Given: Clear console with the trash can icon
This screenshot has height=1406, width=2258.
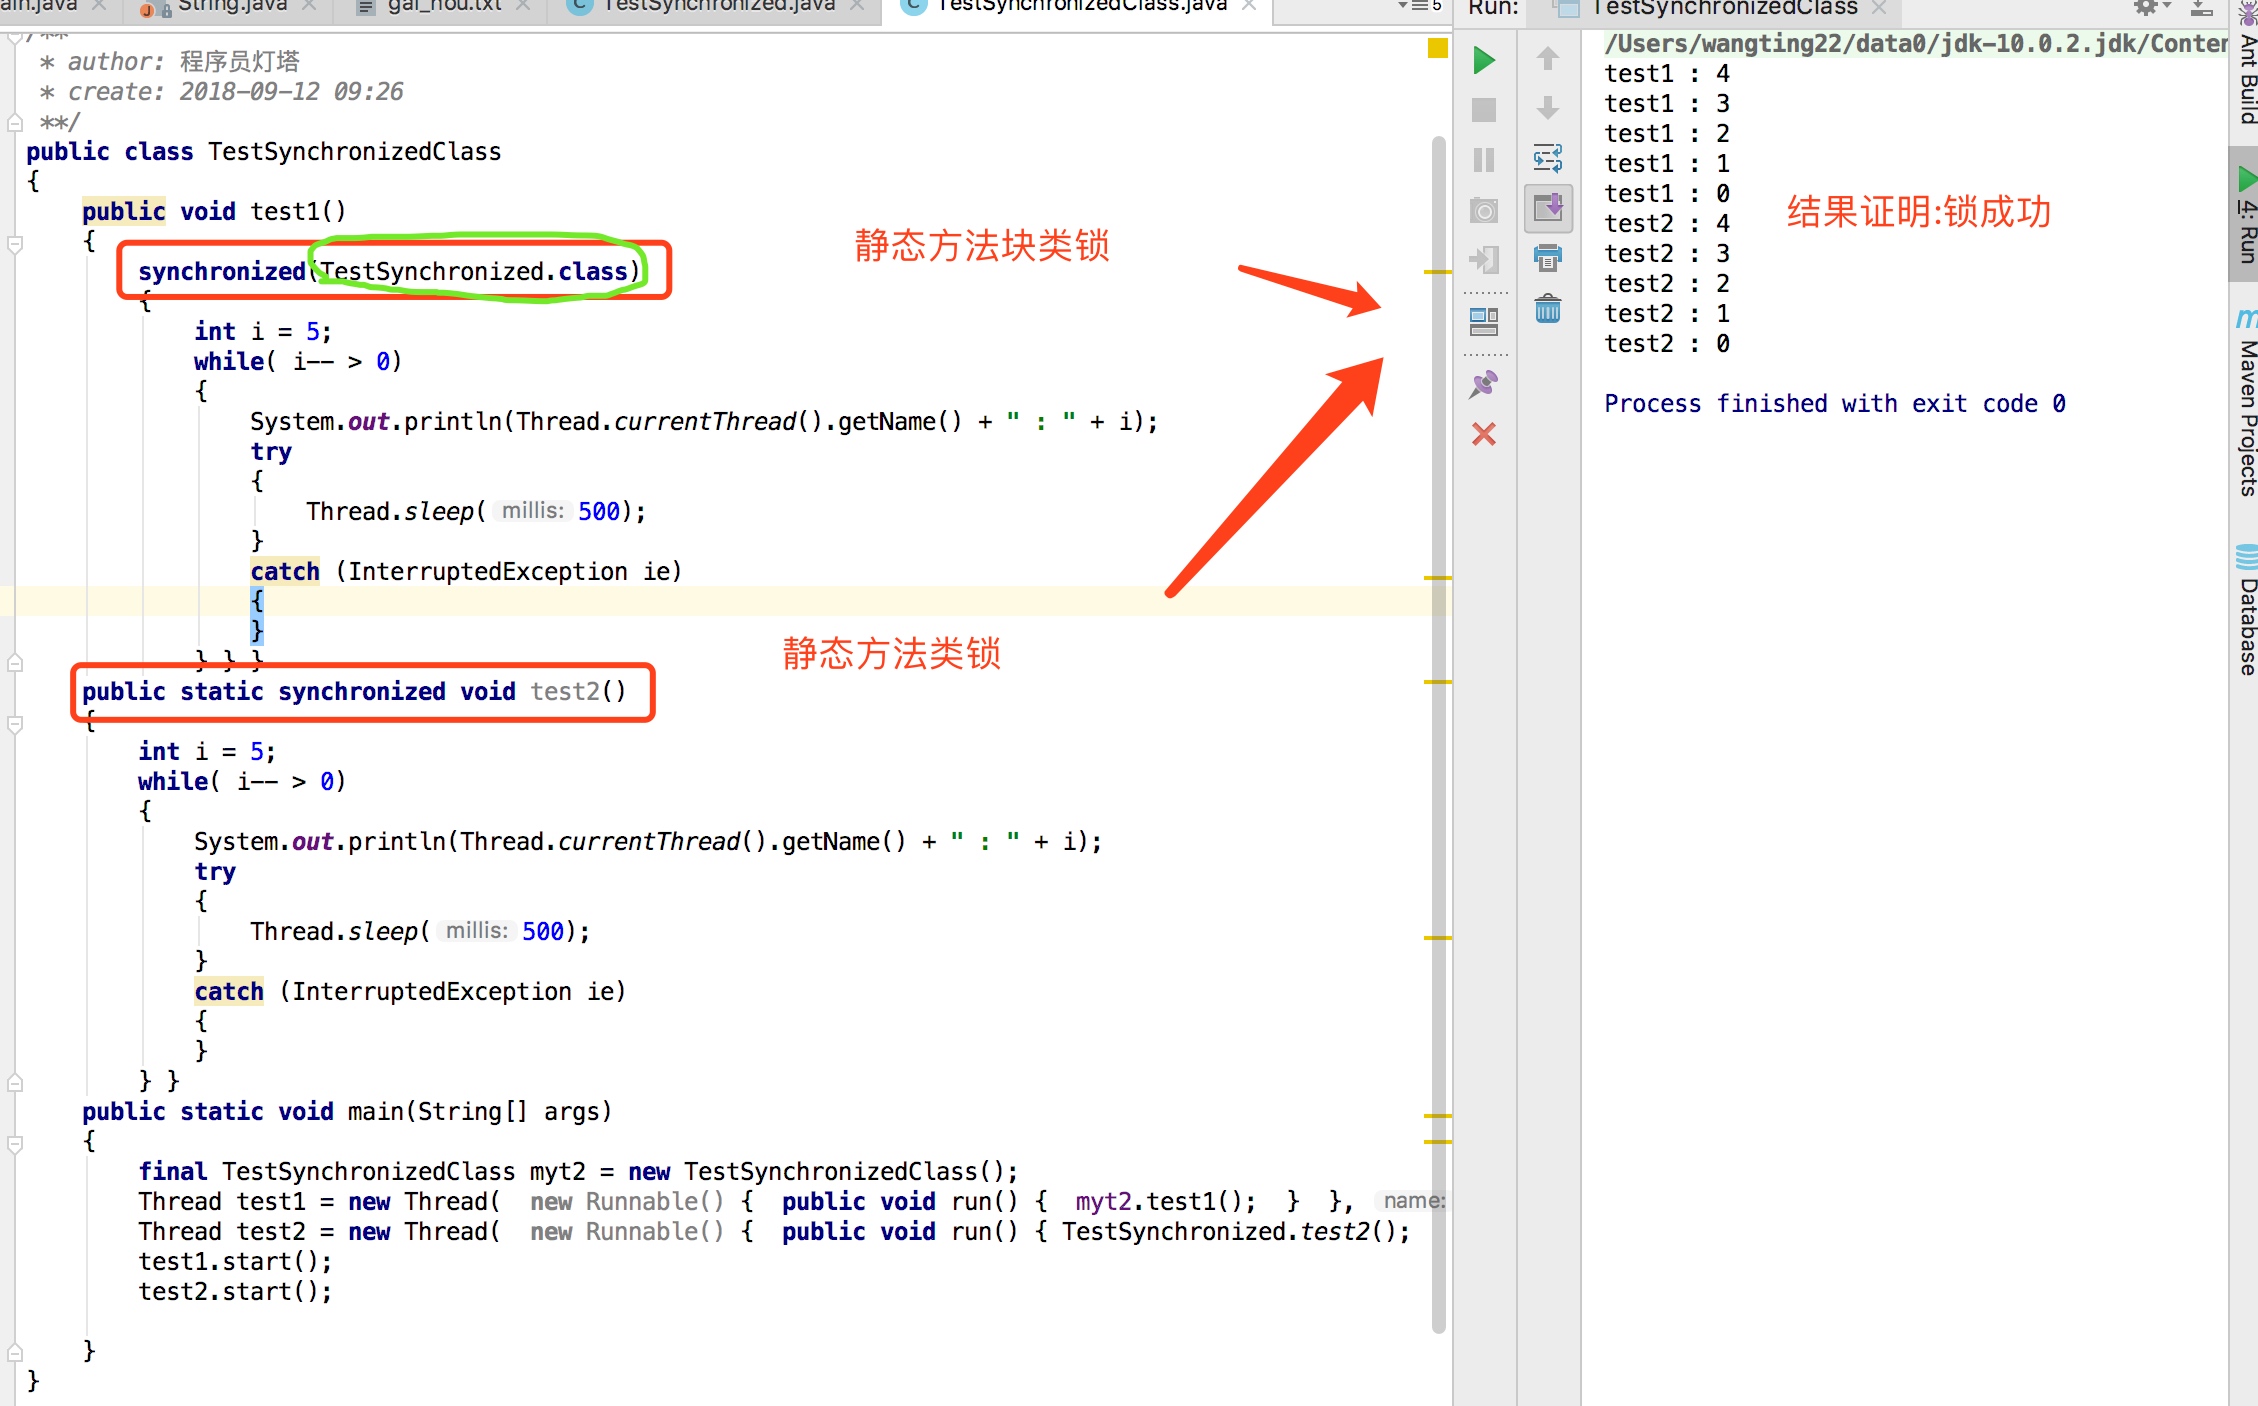Looking at the screenshot, I should click(1548, 309).
